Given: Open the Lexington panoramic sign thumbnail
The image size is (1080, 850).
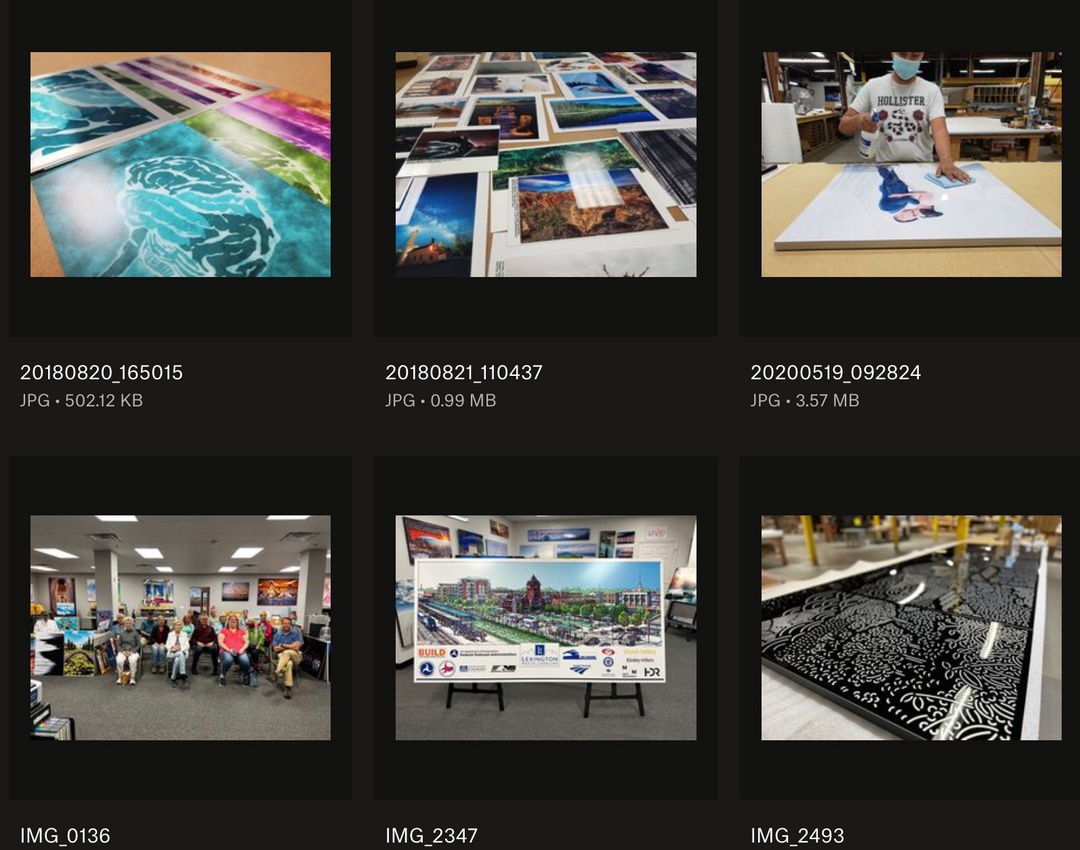Looking at the screenshot, I should point(546,628).
